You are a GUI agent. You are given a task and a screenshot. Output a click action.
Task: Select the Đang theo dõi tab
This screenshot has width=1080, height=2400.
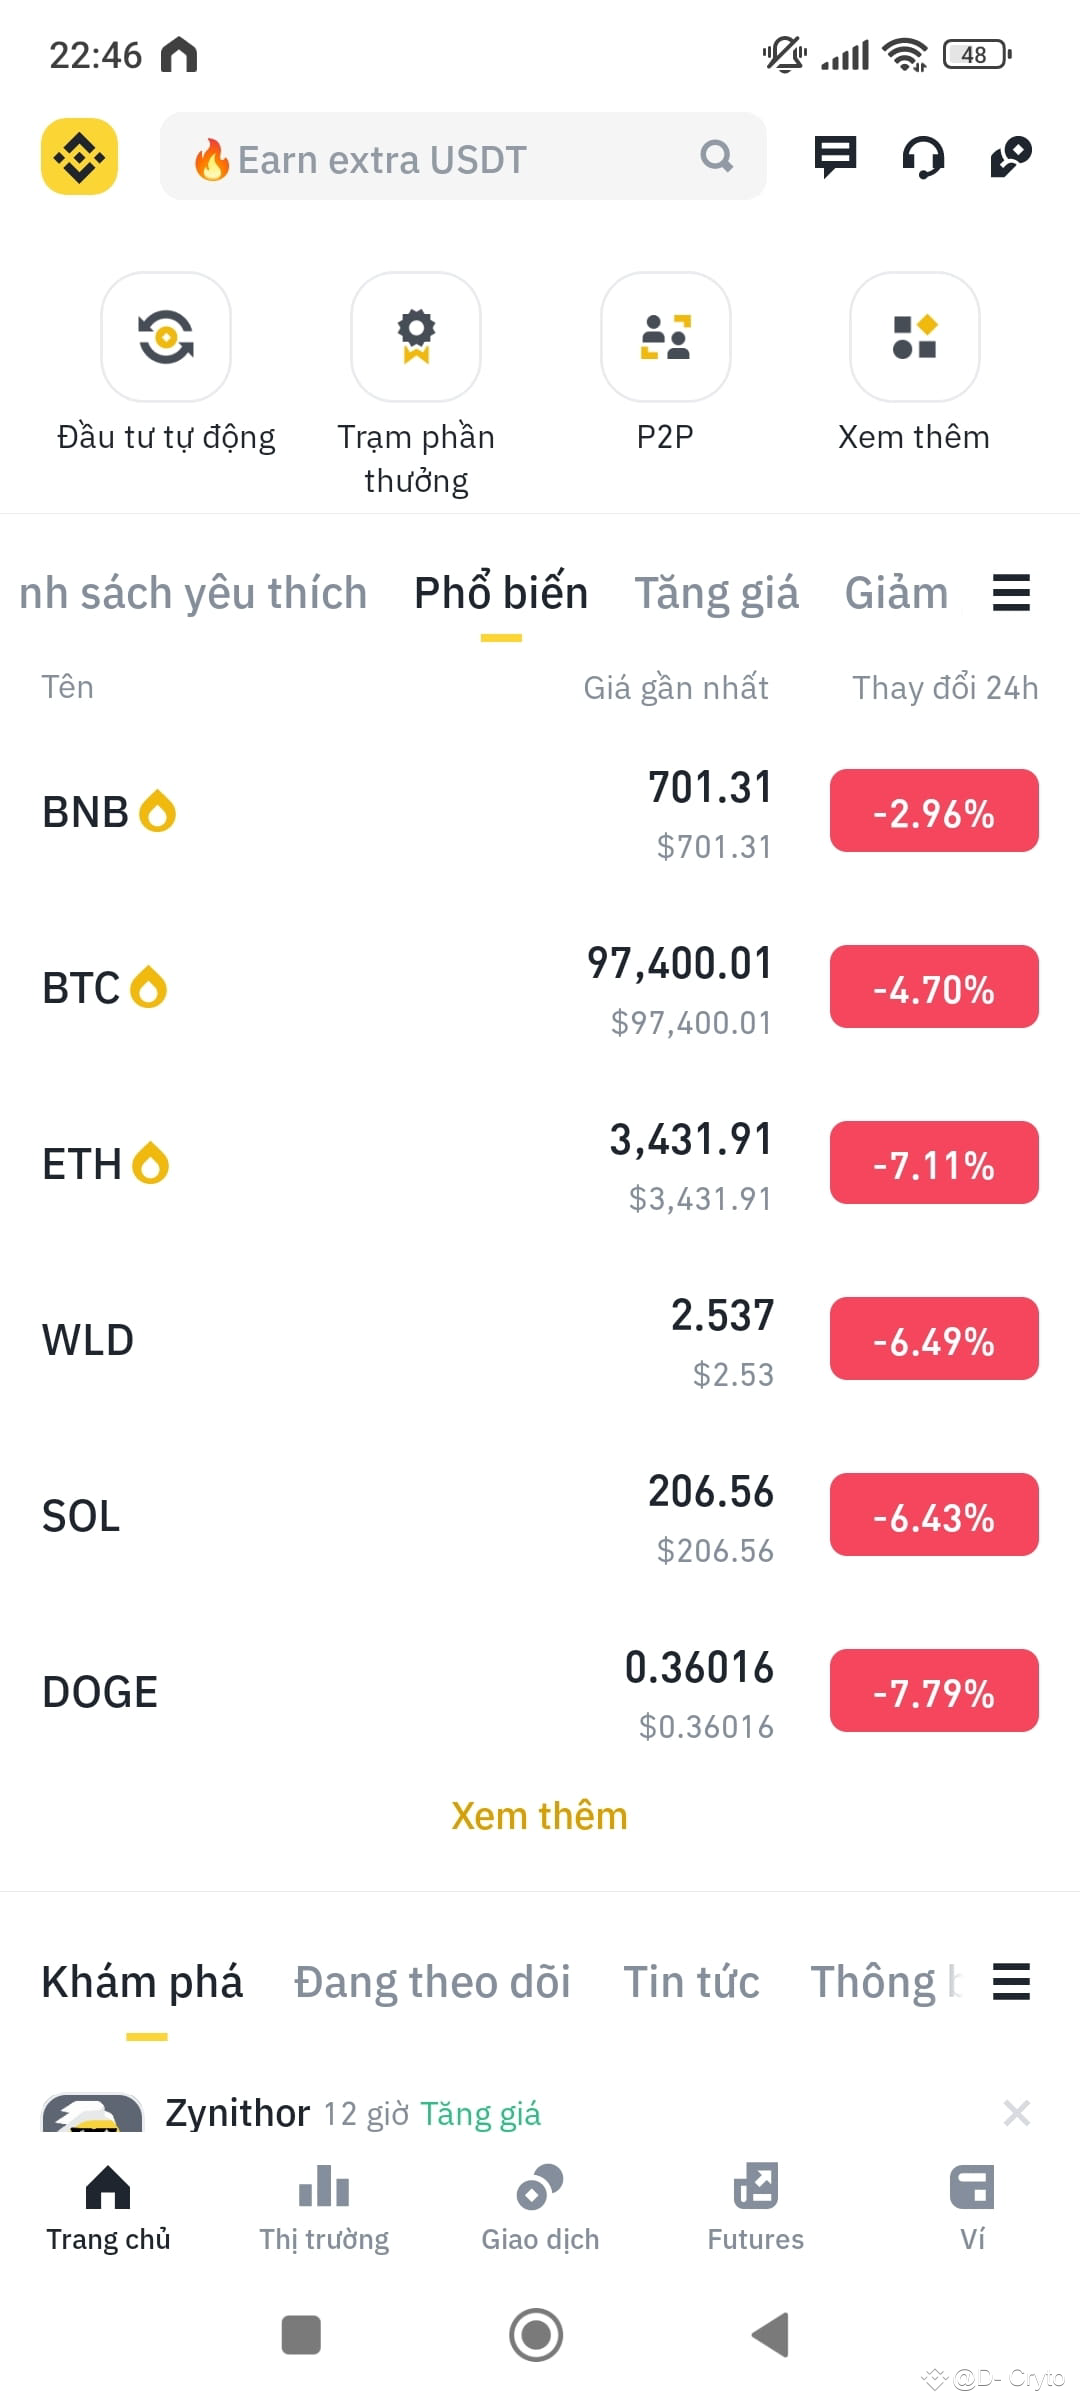(432, 1981)
